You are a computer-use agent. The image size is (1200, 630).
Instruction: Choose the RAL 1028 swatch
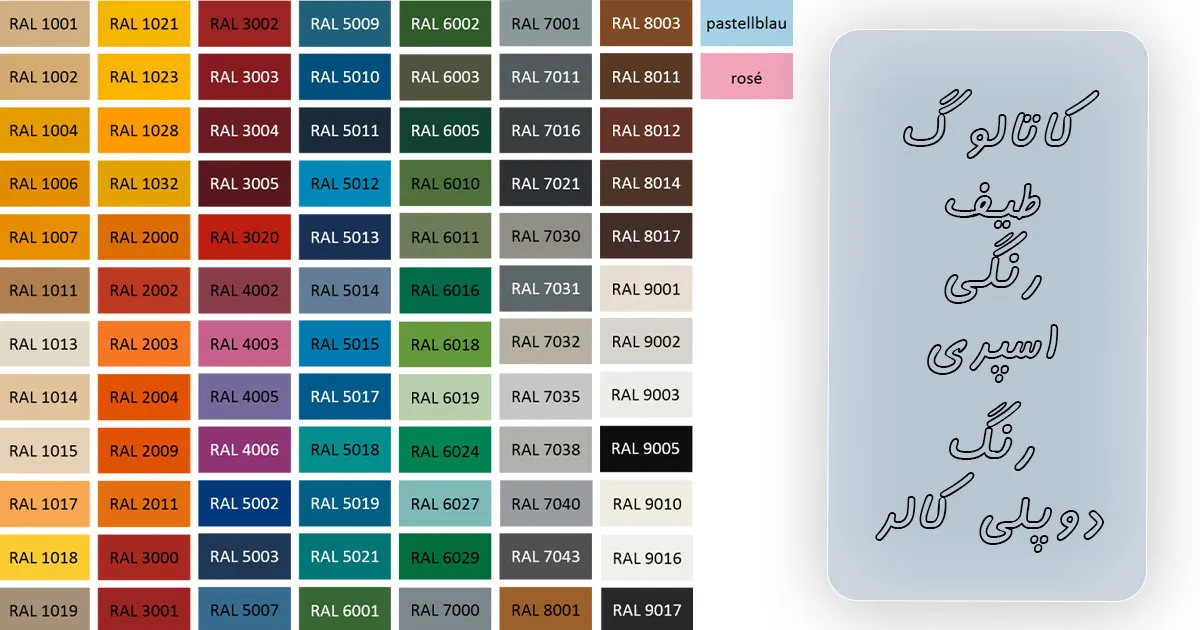144,130
